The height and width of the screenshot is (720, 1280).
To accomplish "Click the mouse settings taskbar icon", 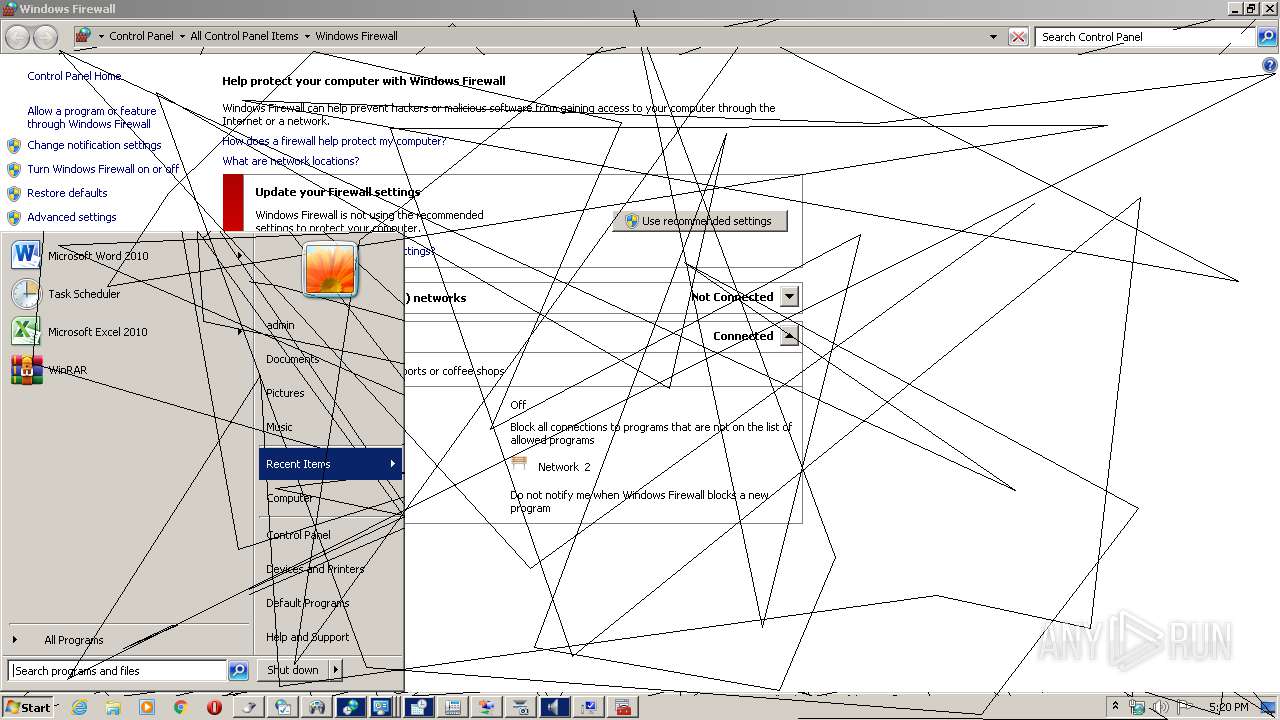I will coord(249,707).
